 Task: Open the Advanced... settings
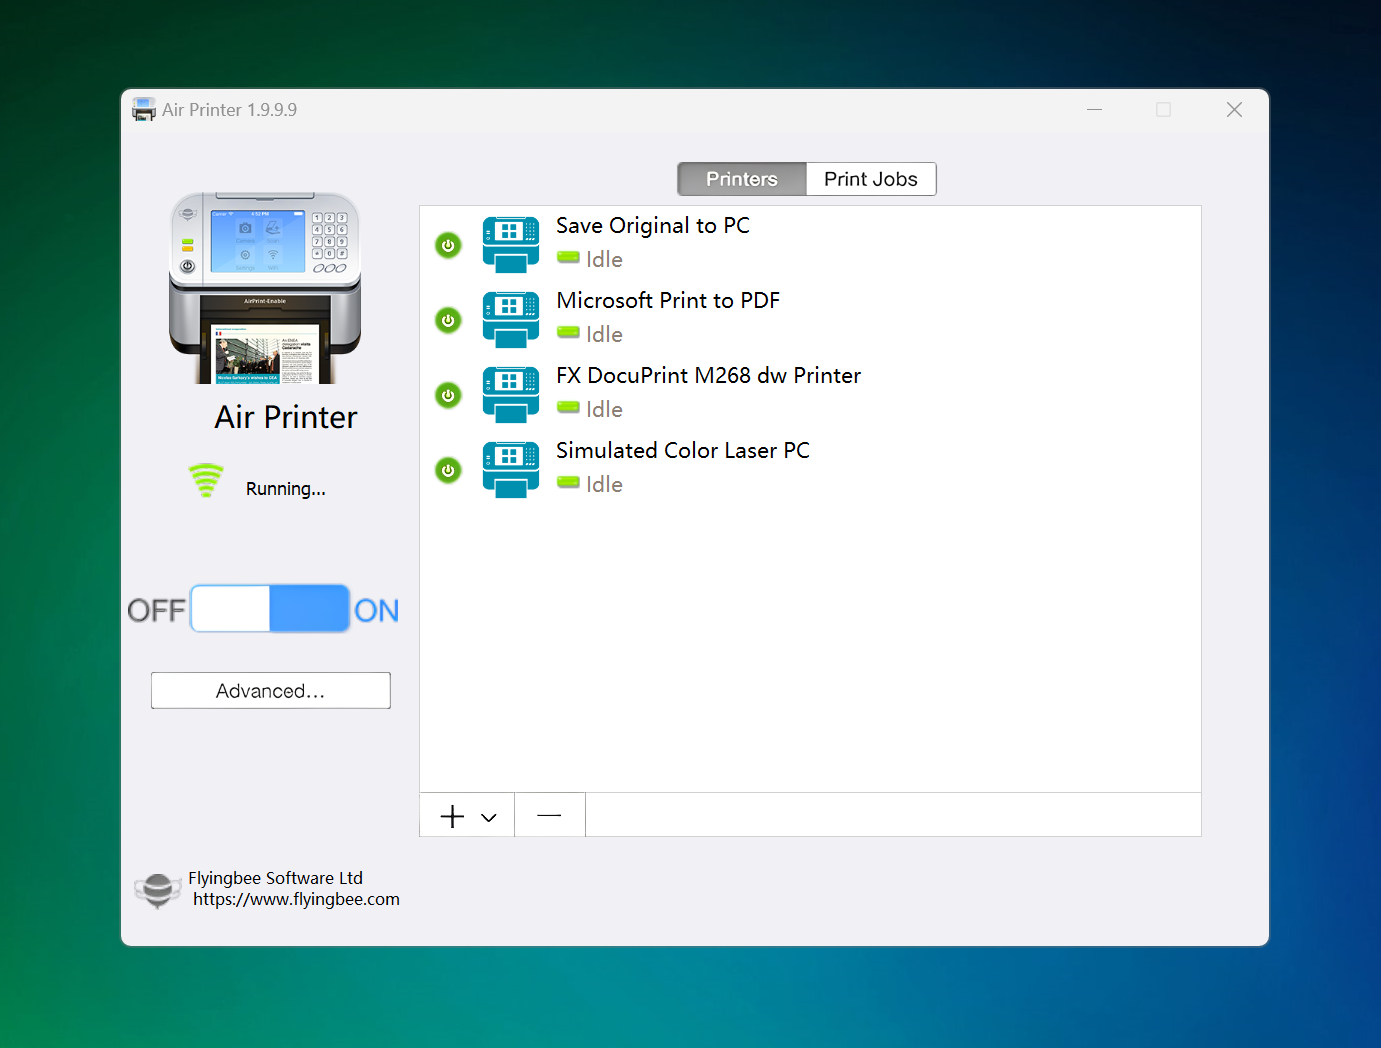click(271, 691)
